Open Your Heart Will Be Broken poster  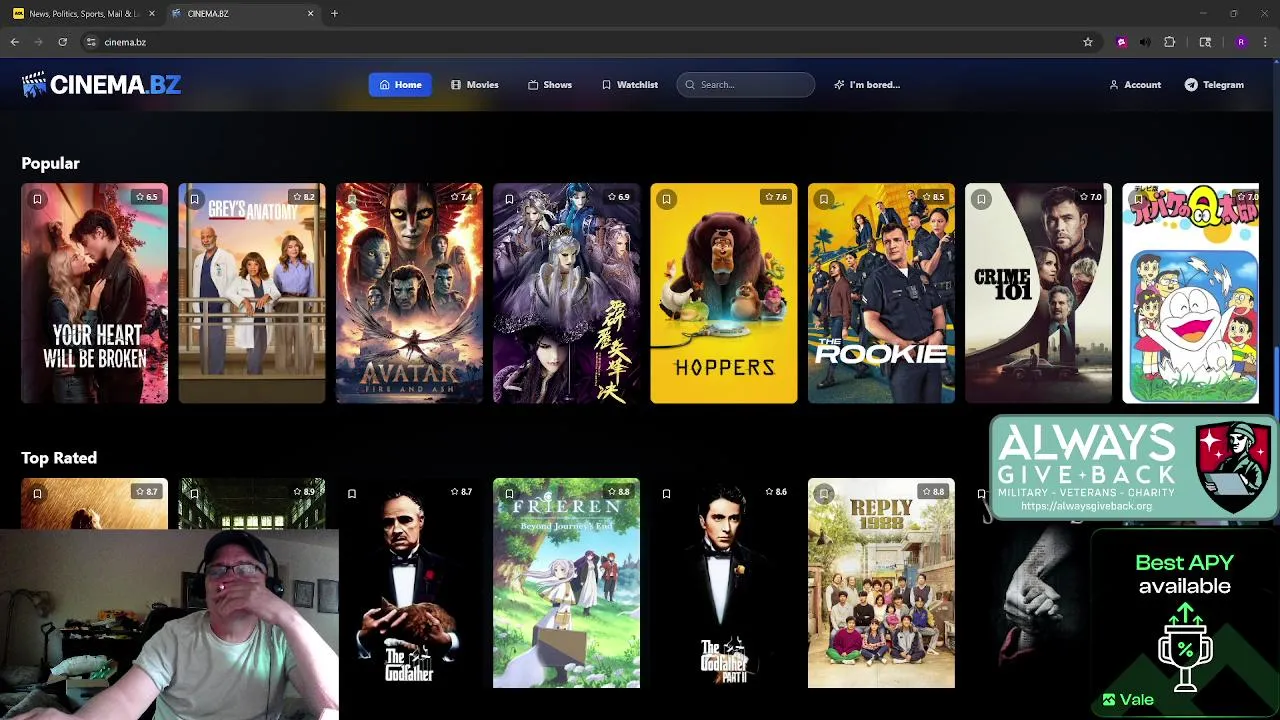pyautogui.click(x=94, y=293)
